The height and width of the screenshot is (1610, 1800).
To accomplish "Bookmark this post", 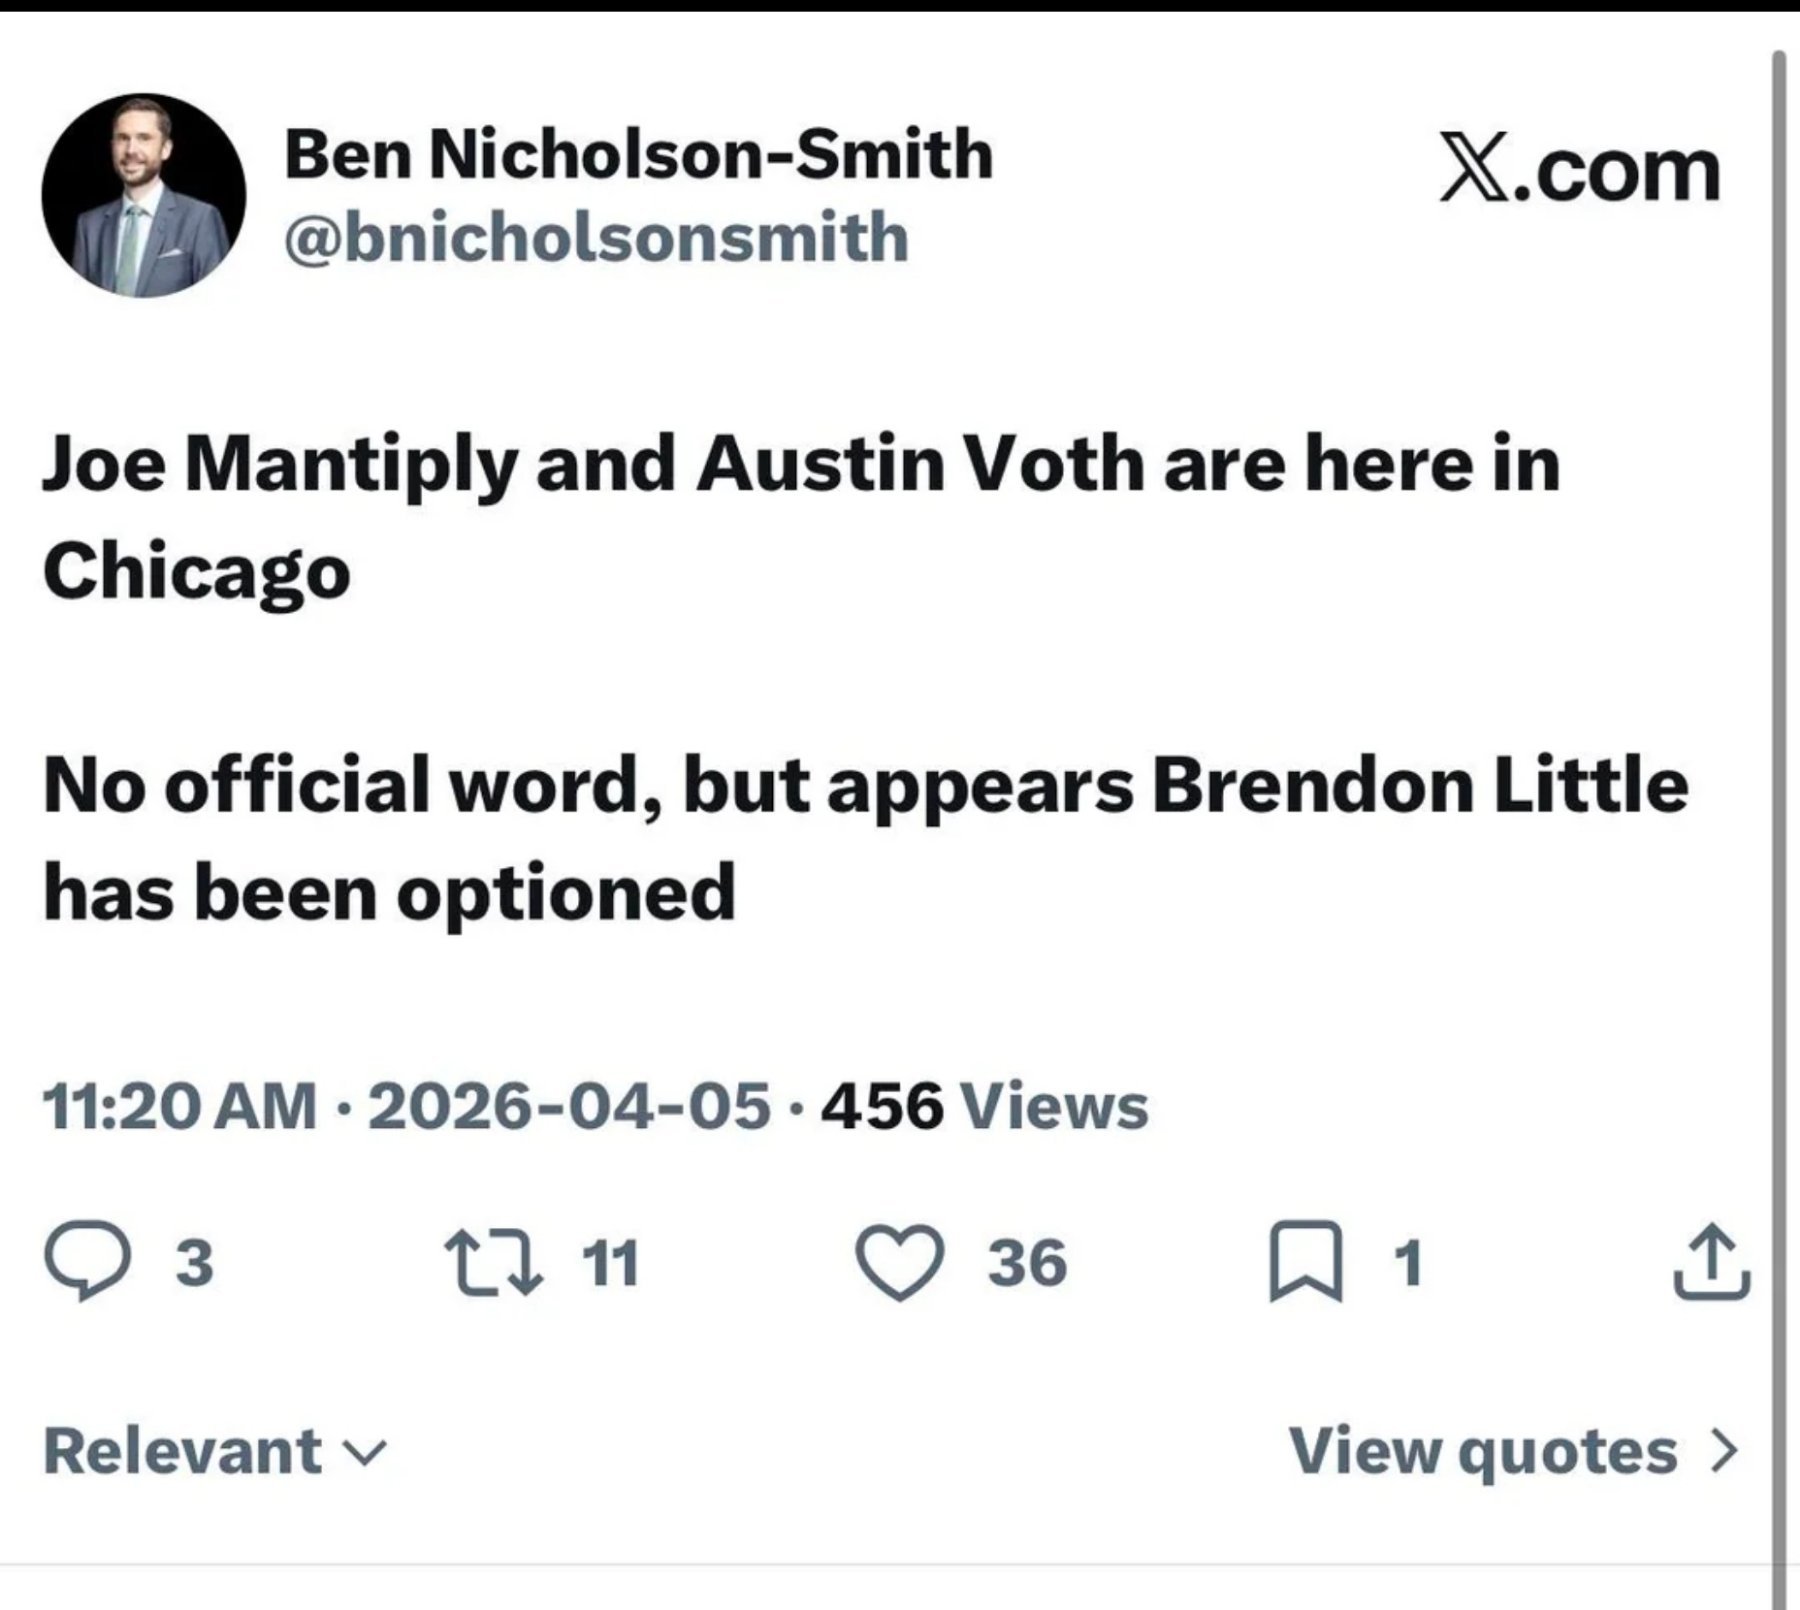I will coord(1305,1262).
